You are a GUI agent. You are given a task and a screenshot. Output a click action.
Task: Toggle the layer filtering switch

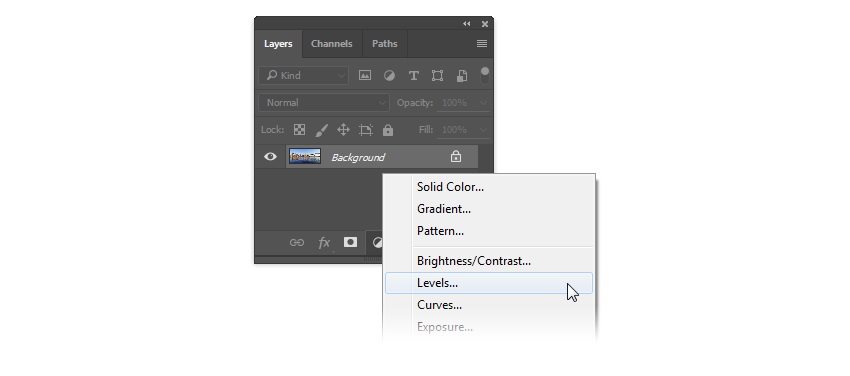click(x=485, y=75)
